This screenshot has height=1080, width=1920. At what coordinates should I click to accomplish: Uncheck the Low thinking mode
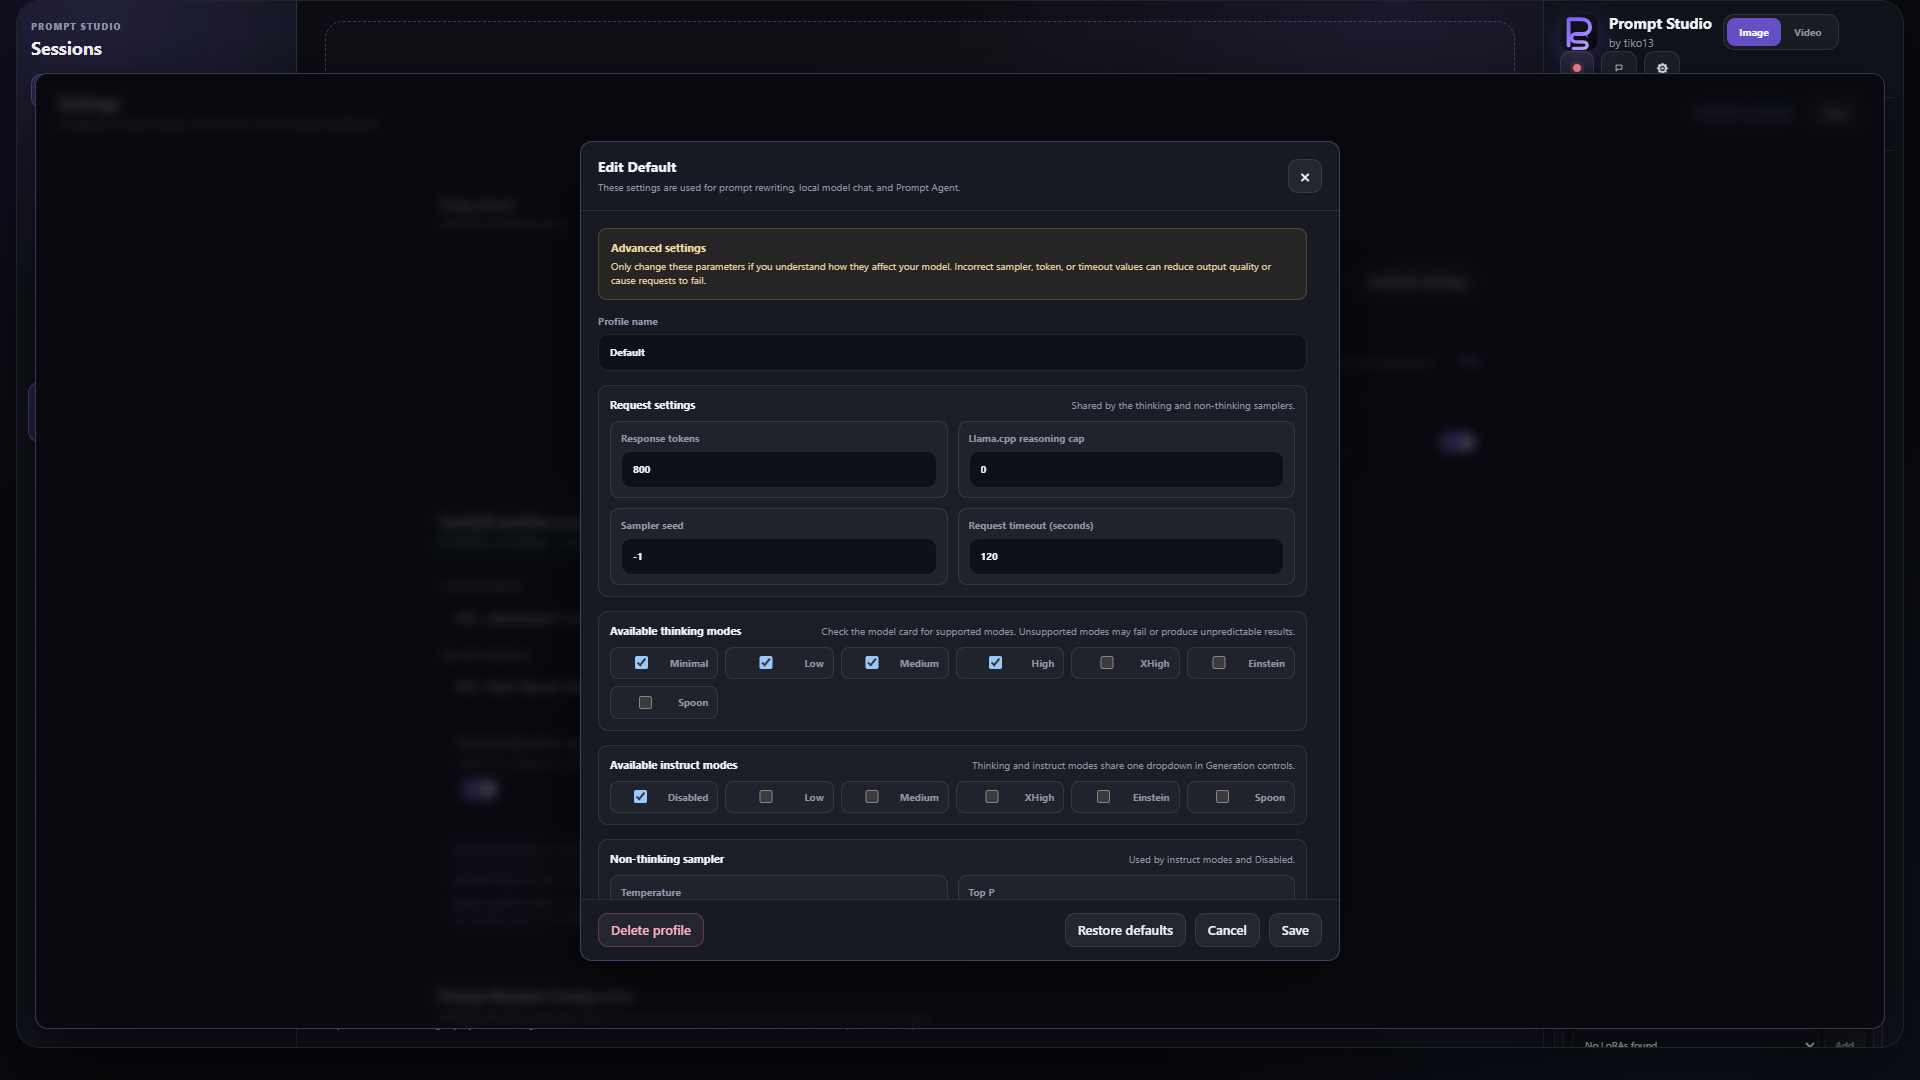(766, 663)
